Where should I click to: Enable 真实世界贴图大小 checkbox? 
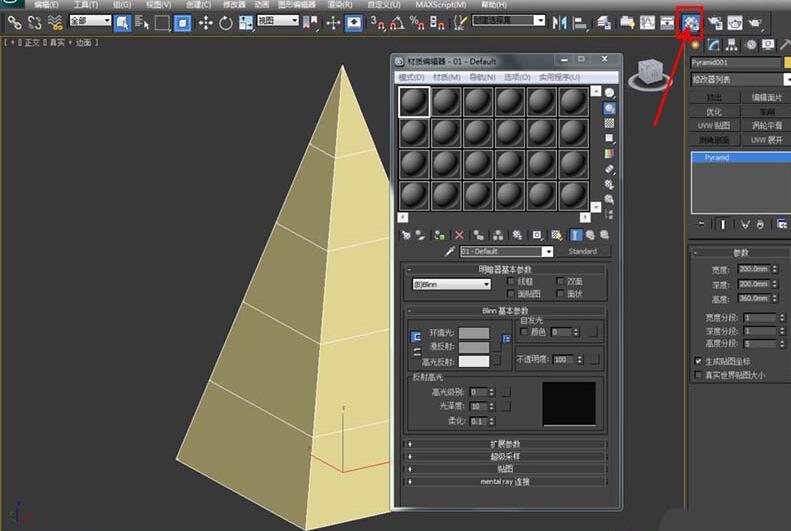698,375
